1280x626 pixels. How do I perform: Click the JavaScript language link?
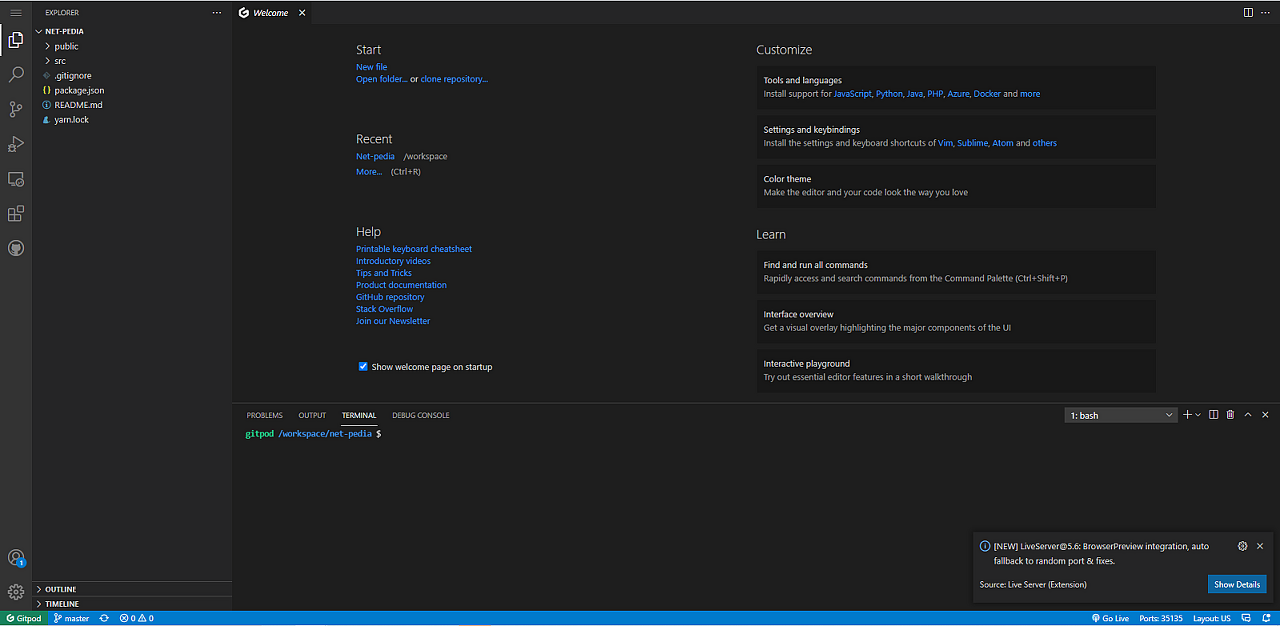[x=852, y=94]
